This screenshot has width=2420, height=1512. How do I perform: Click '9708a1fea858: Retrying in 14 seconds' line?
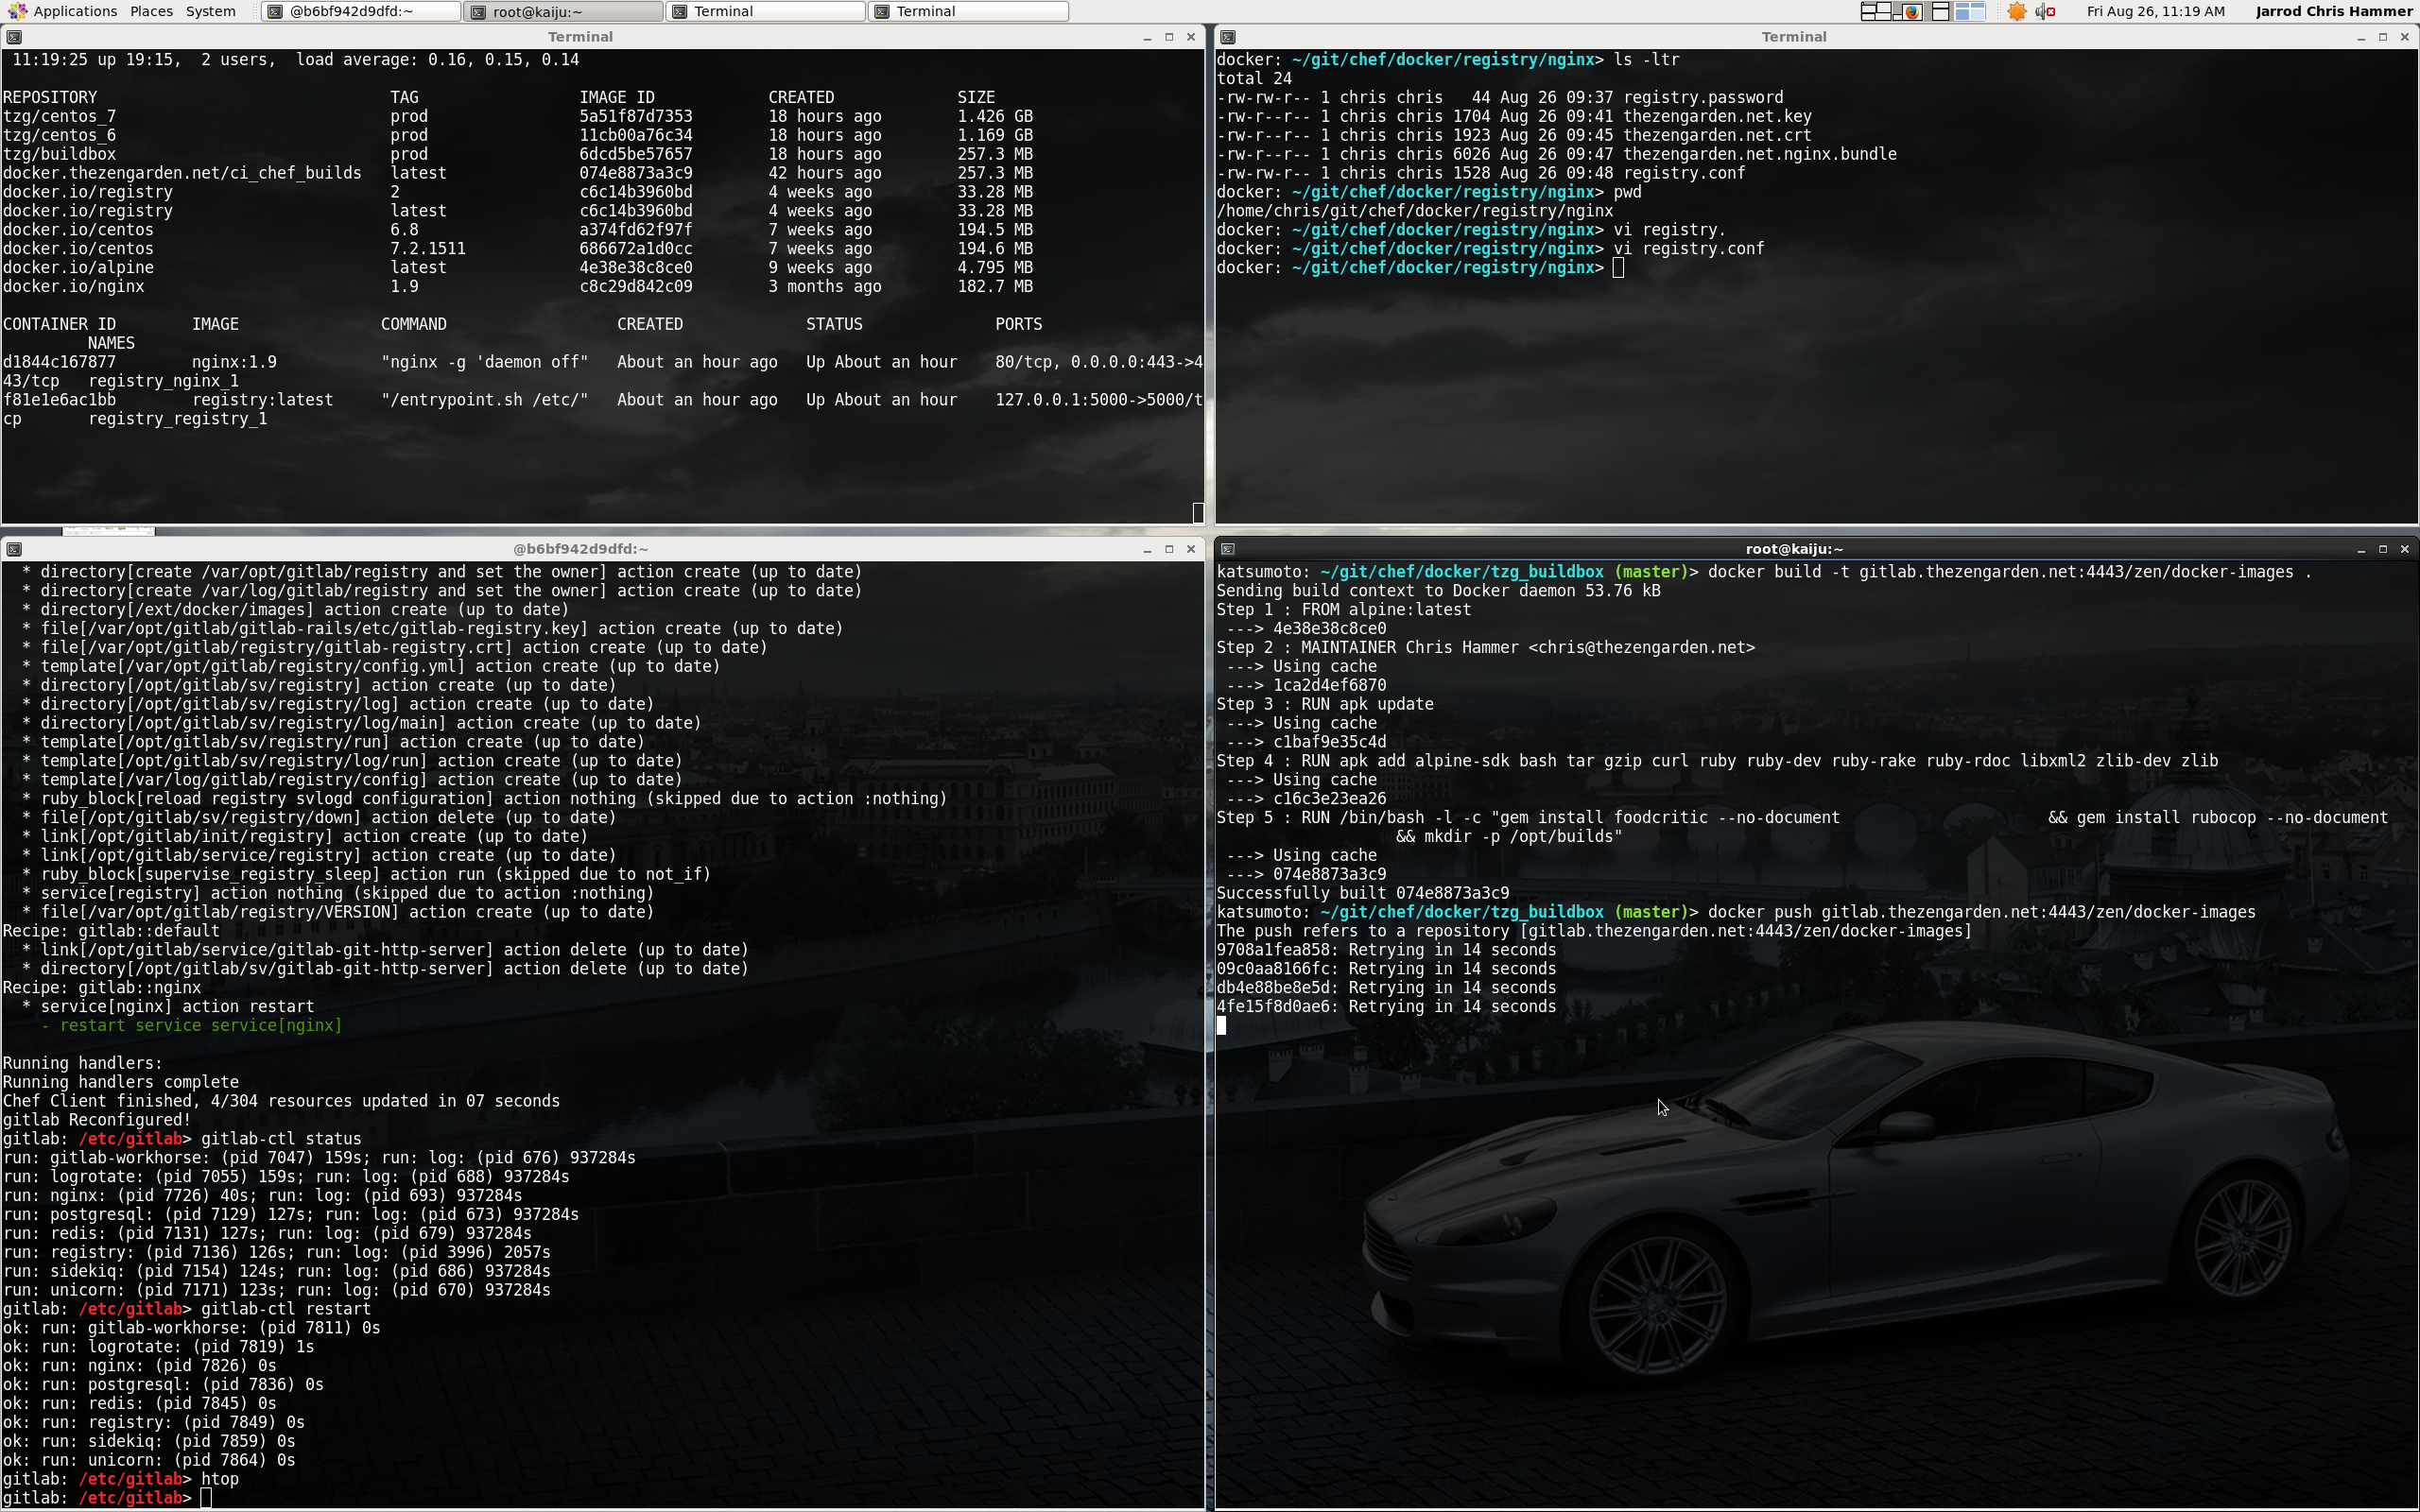tap(1386, 950)
